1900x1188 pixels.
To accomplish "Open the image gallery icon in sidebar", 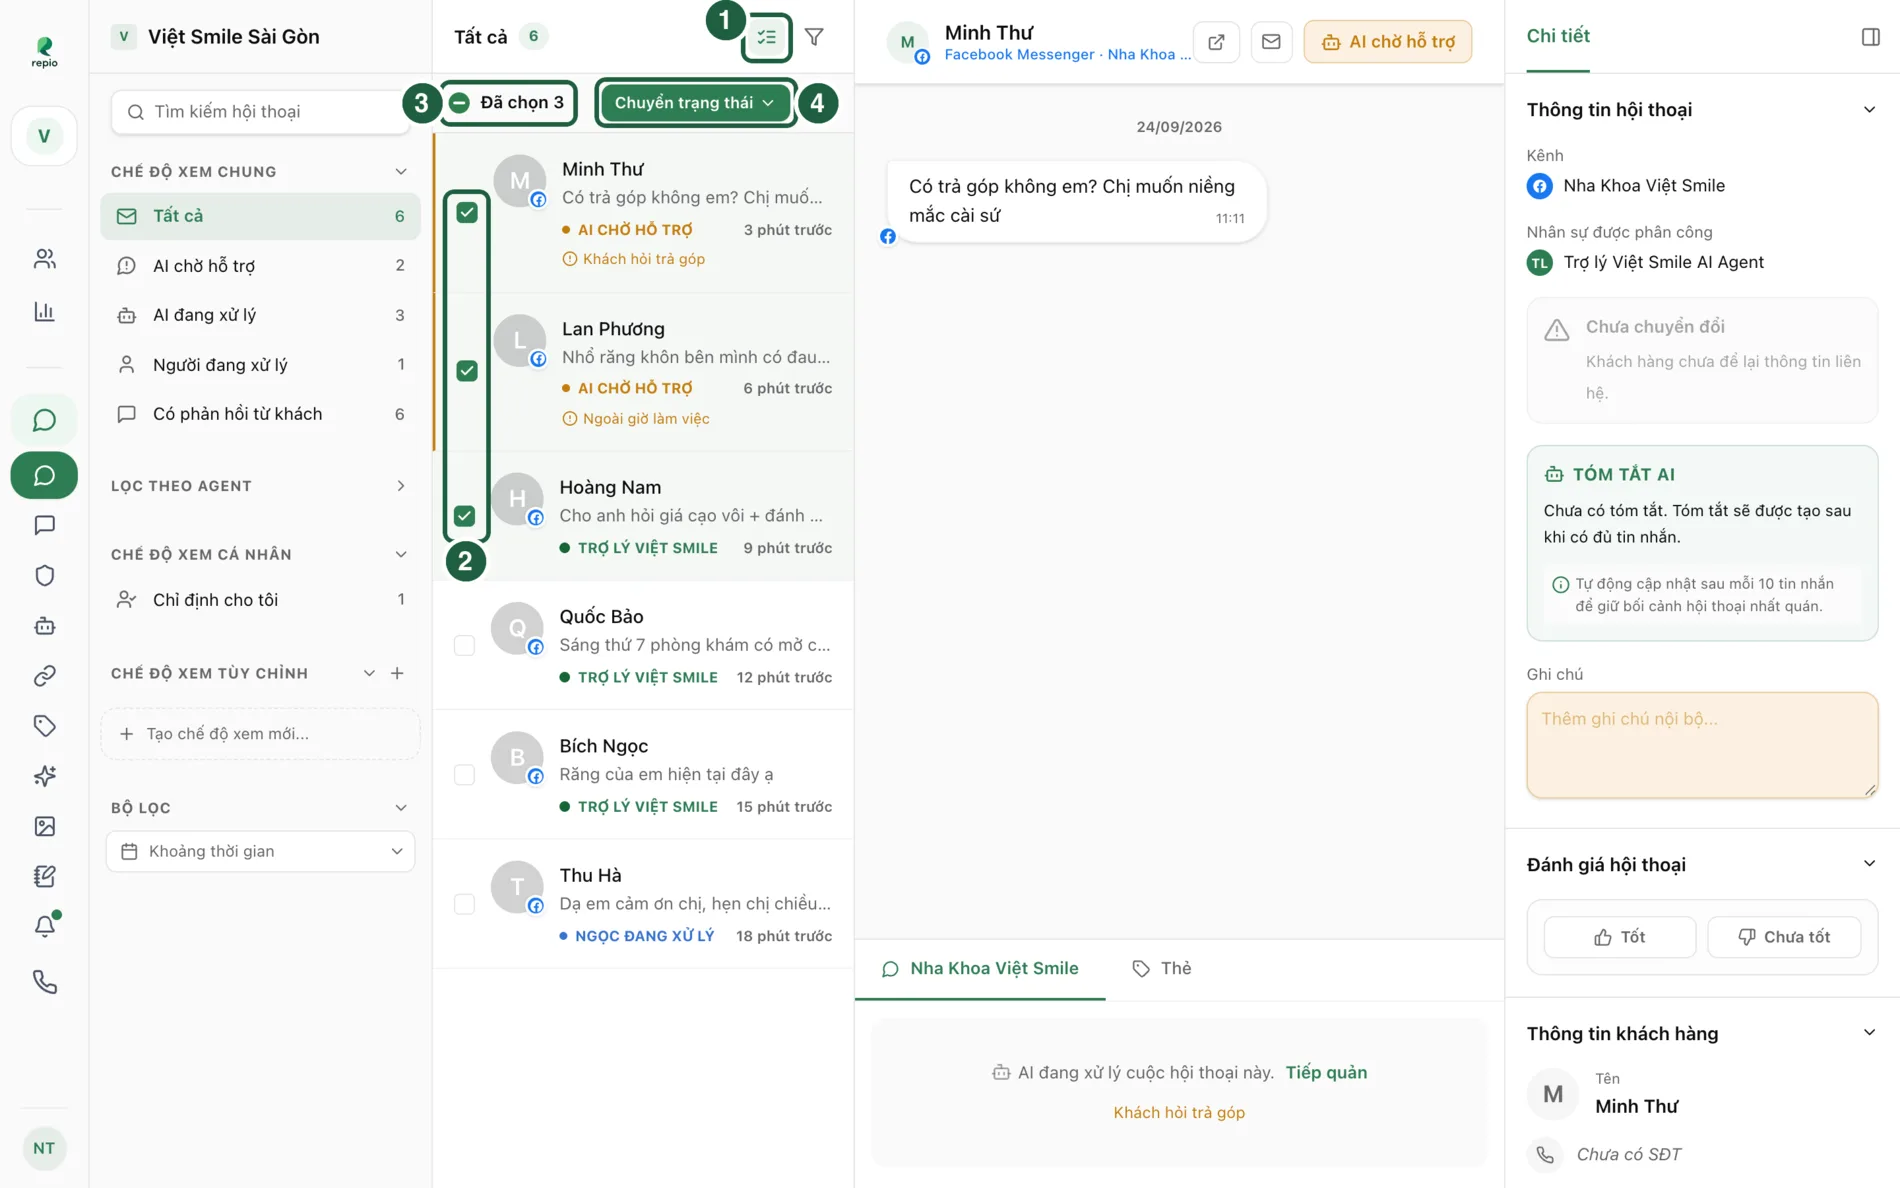I will coord(44,826).
